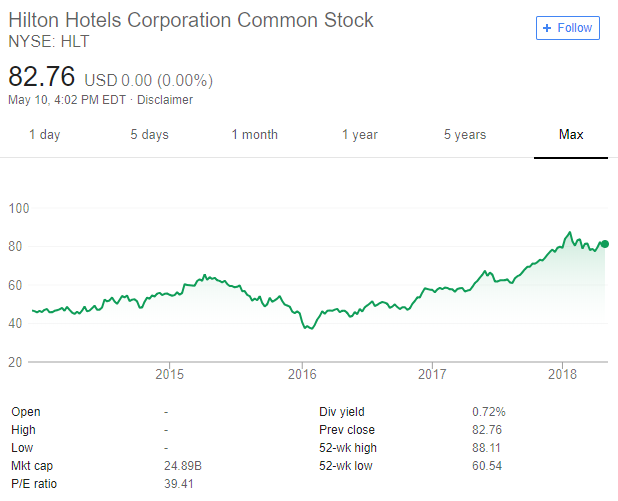Click the Hilton Hotels Corporation title
This screenshot has width=618, height=501.
(x=190, y=20)
